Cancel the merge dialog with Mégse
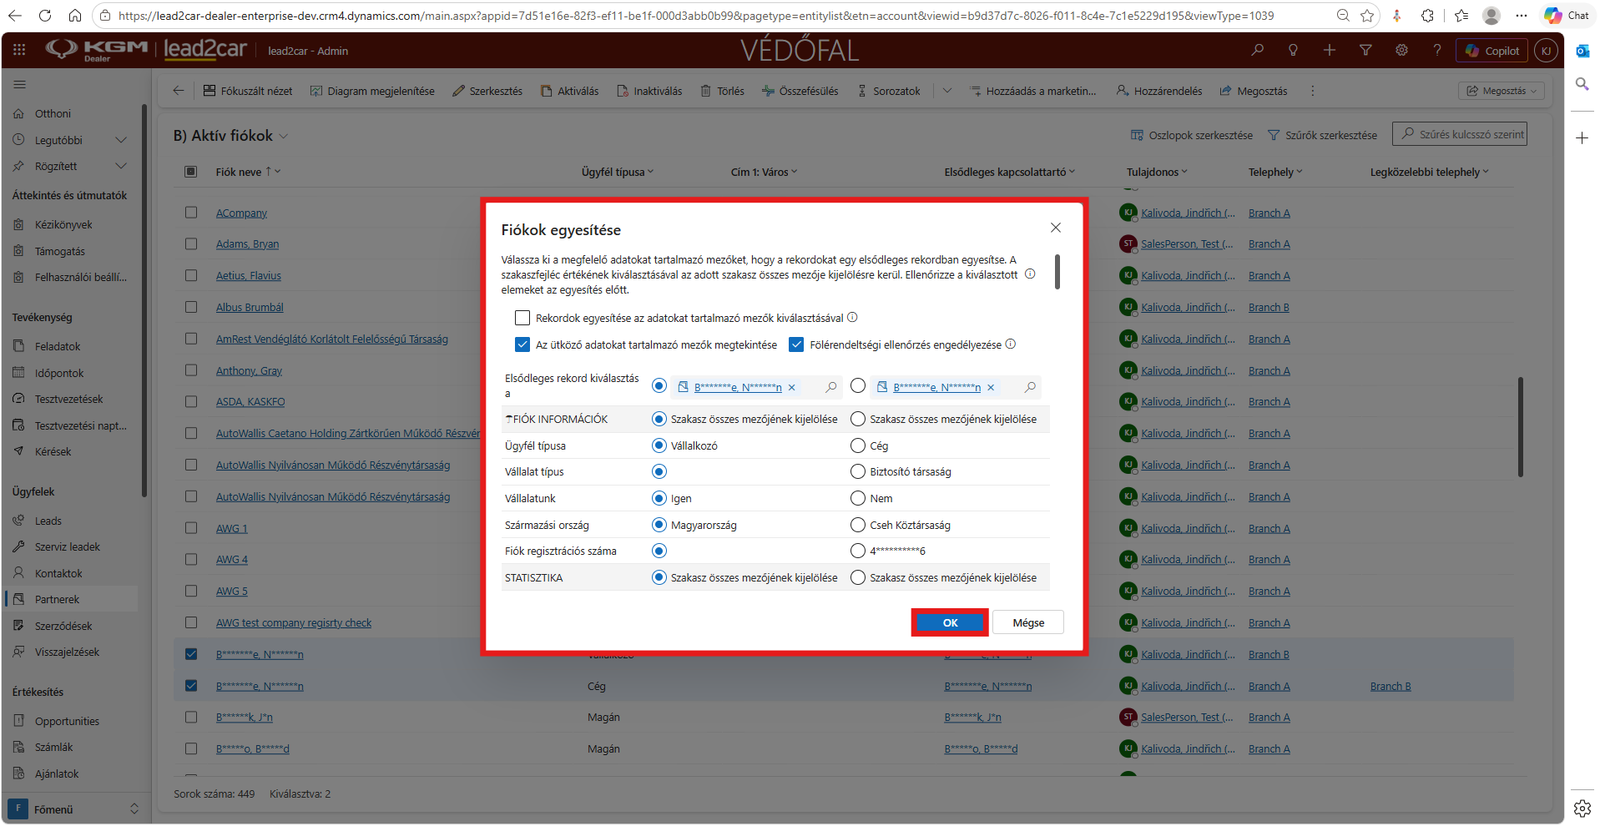 [x=1028, y=622]
